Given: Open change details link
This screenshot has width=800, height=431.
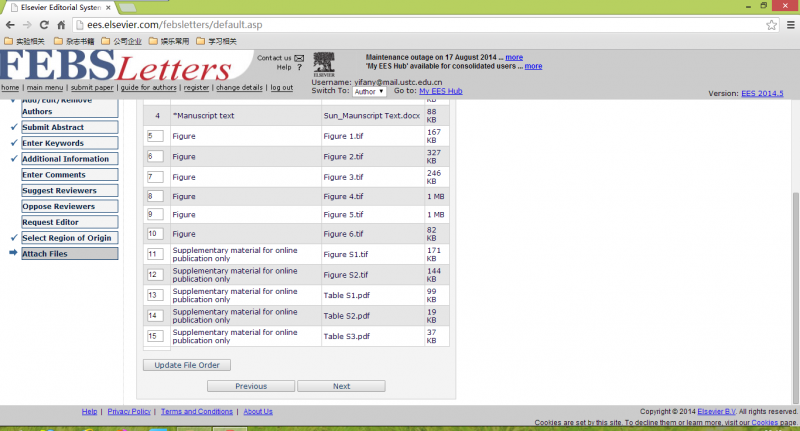Looking at the screenshot, I should tap(239, 88).
